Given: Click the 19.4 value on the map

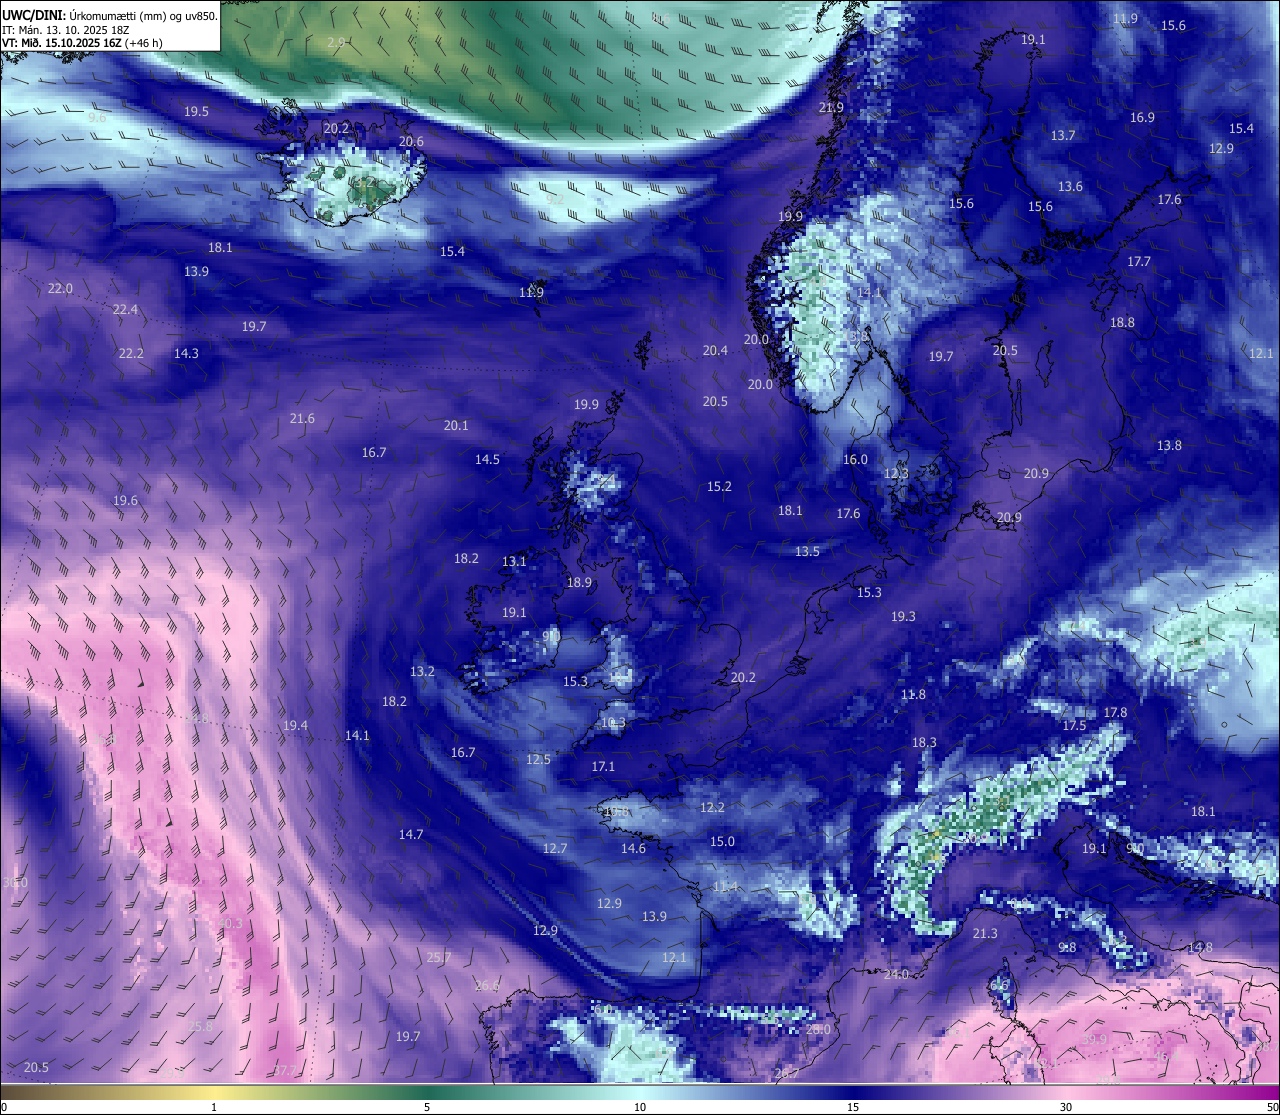Looking at the screenshot, I should pyautogui.click(x=295, y=726).
